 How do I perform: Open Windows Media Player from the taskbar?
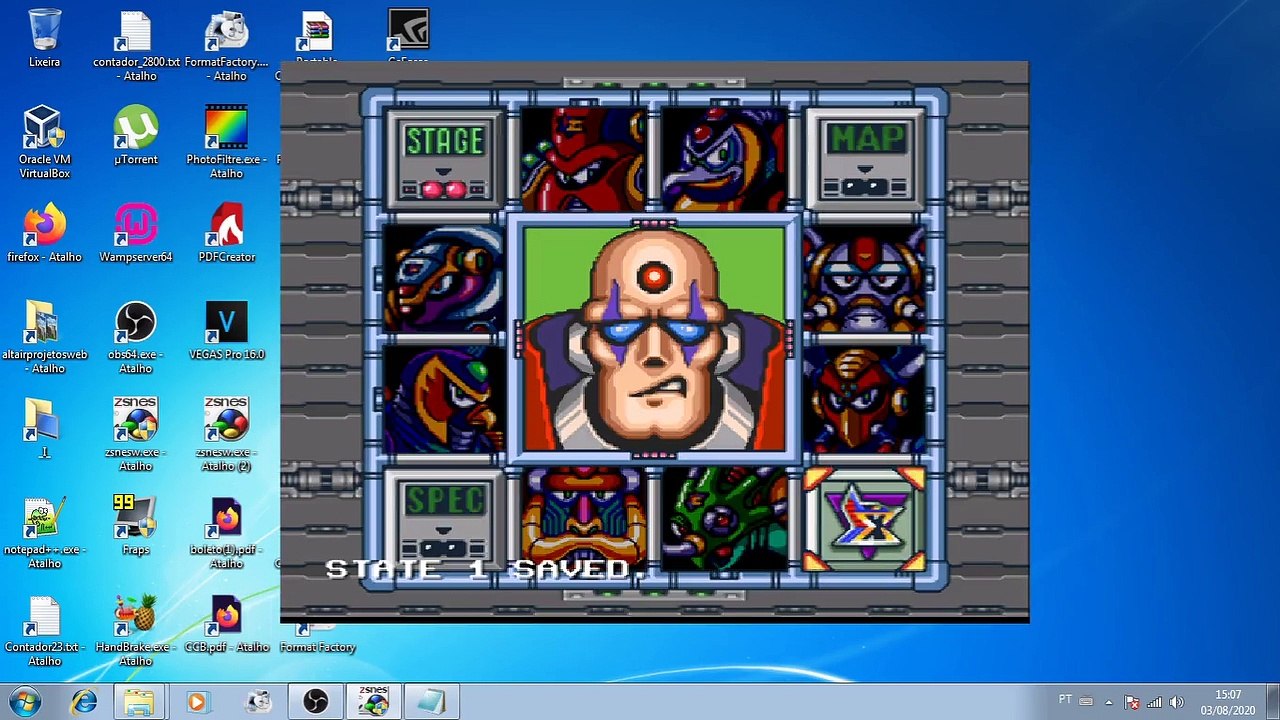(197, 702)
